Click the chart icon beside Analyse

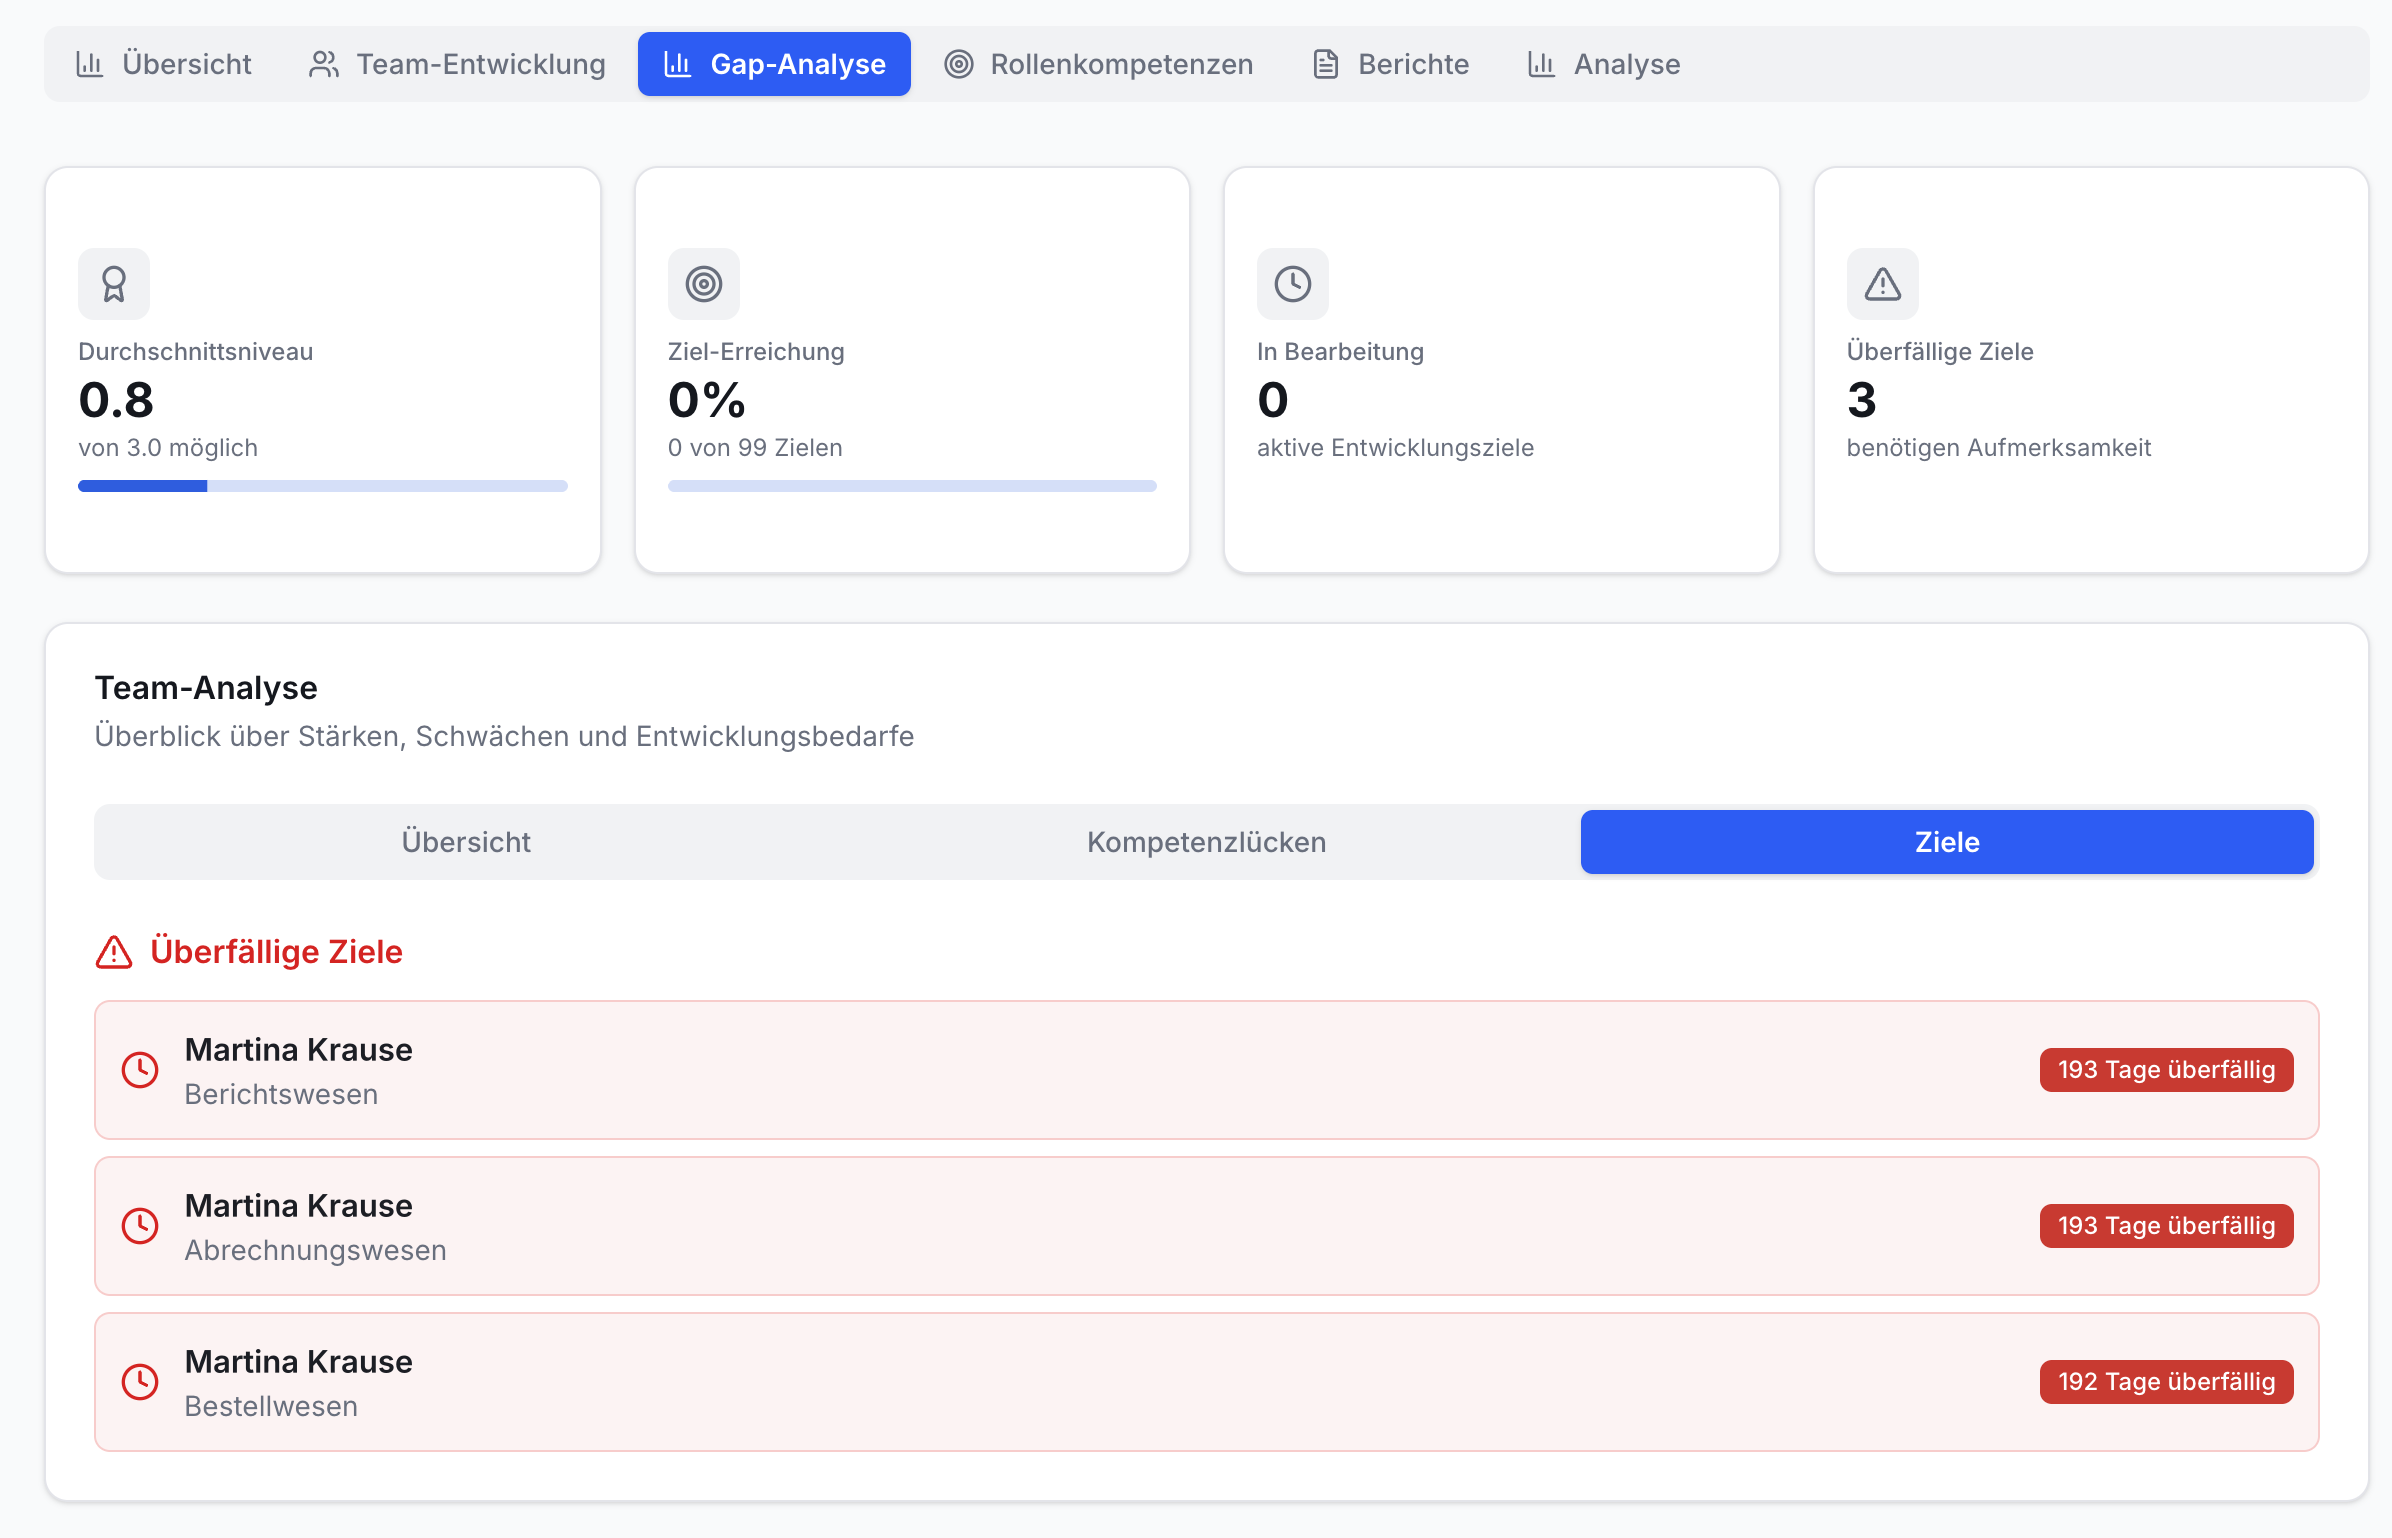point(1541,64)
